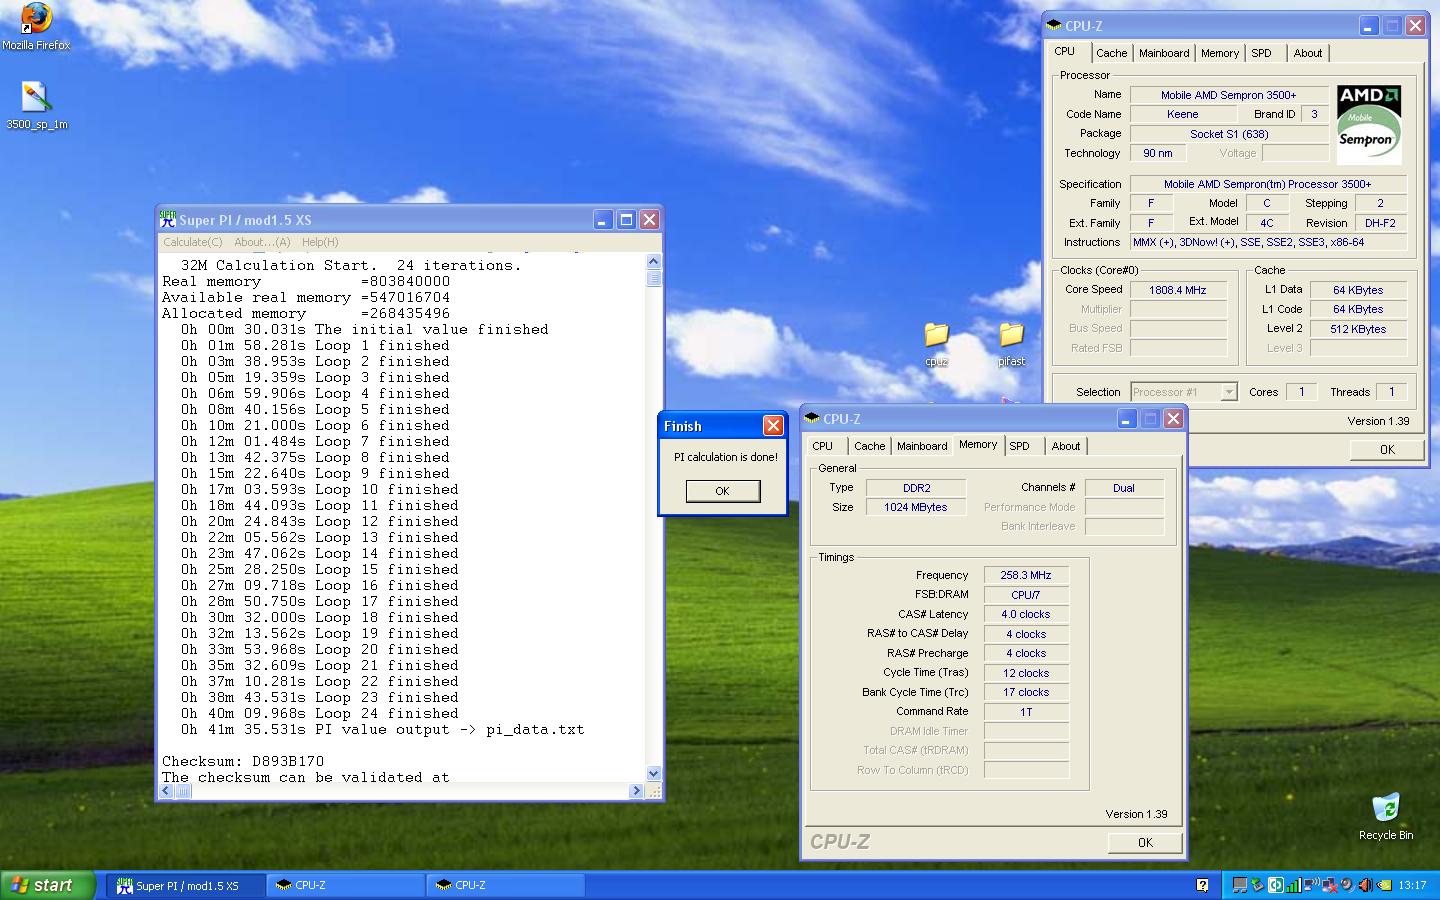
Task: Activate the second CPU-Z taskbar button
Action: coord(506,885)
